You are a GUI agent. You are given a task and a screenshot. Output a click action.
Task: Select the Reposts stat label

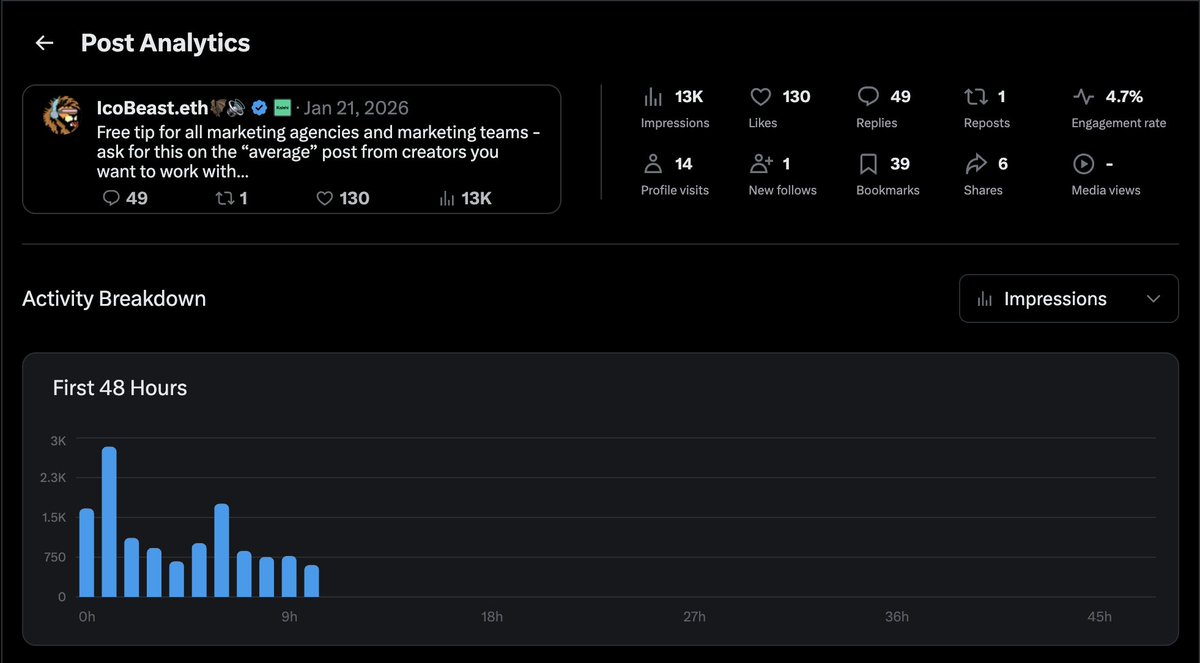(987, 123)
